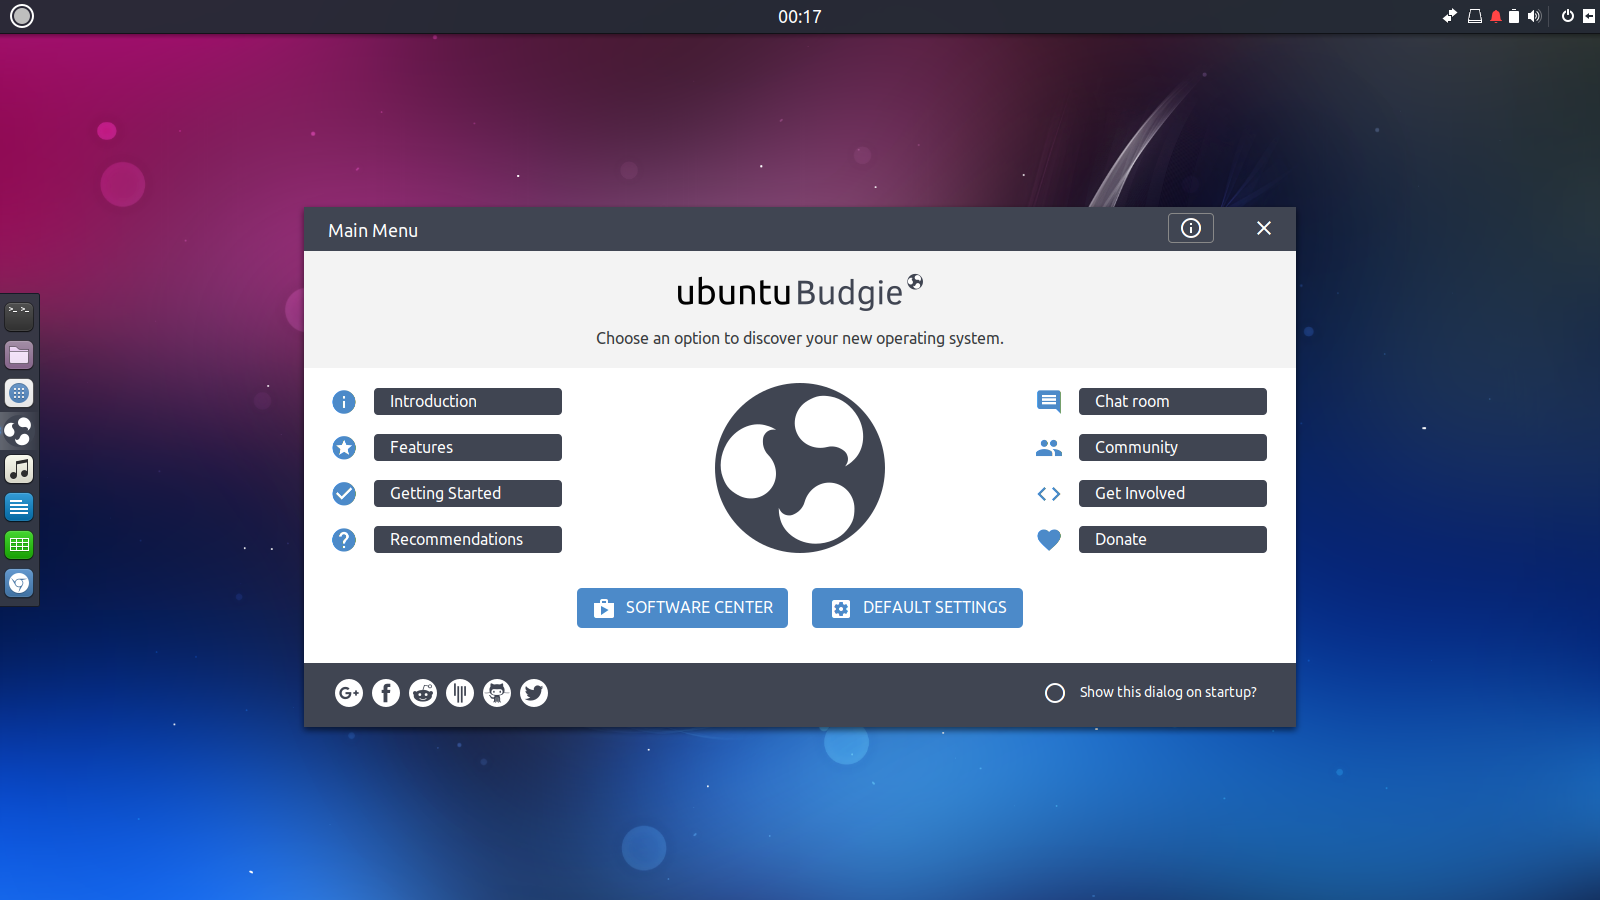Click the heart icon beside Donate
Screen dimensions: 1600x900
coord(1049,540)
